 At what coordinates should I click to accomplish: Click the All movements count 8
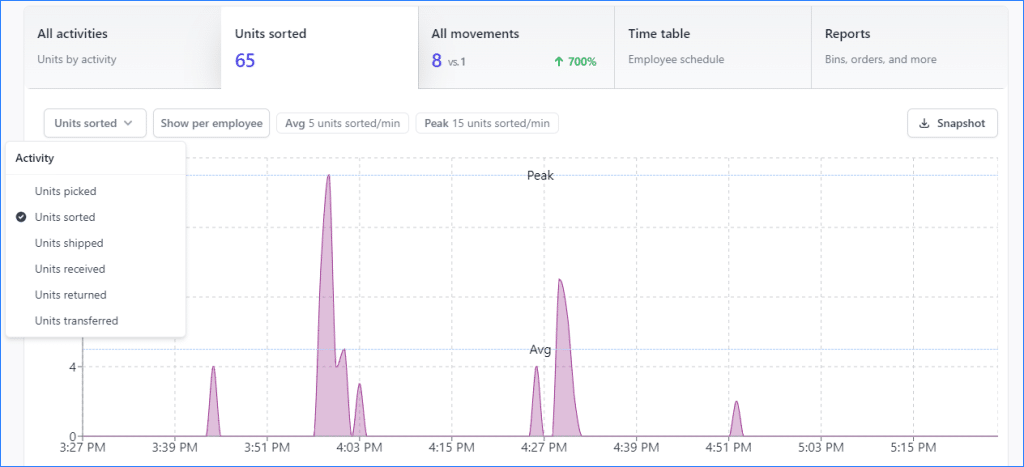tap(436, 61)
